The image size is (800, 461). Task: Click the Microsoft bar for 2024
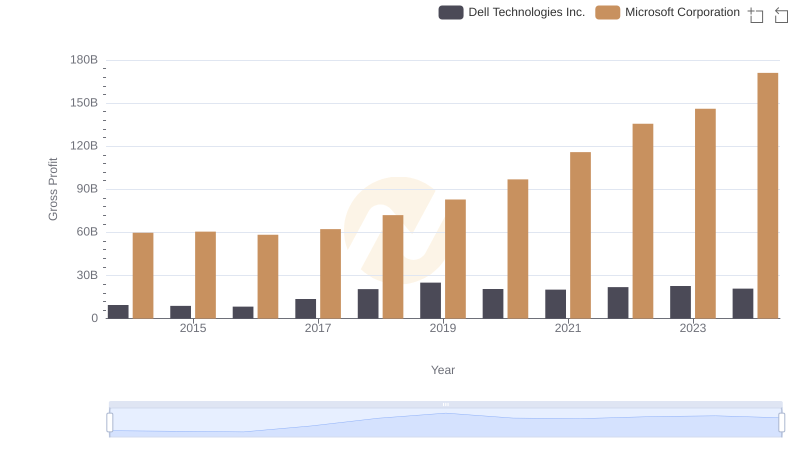click(768, 196)
